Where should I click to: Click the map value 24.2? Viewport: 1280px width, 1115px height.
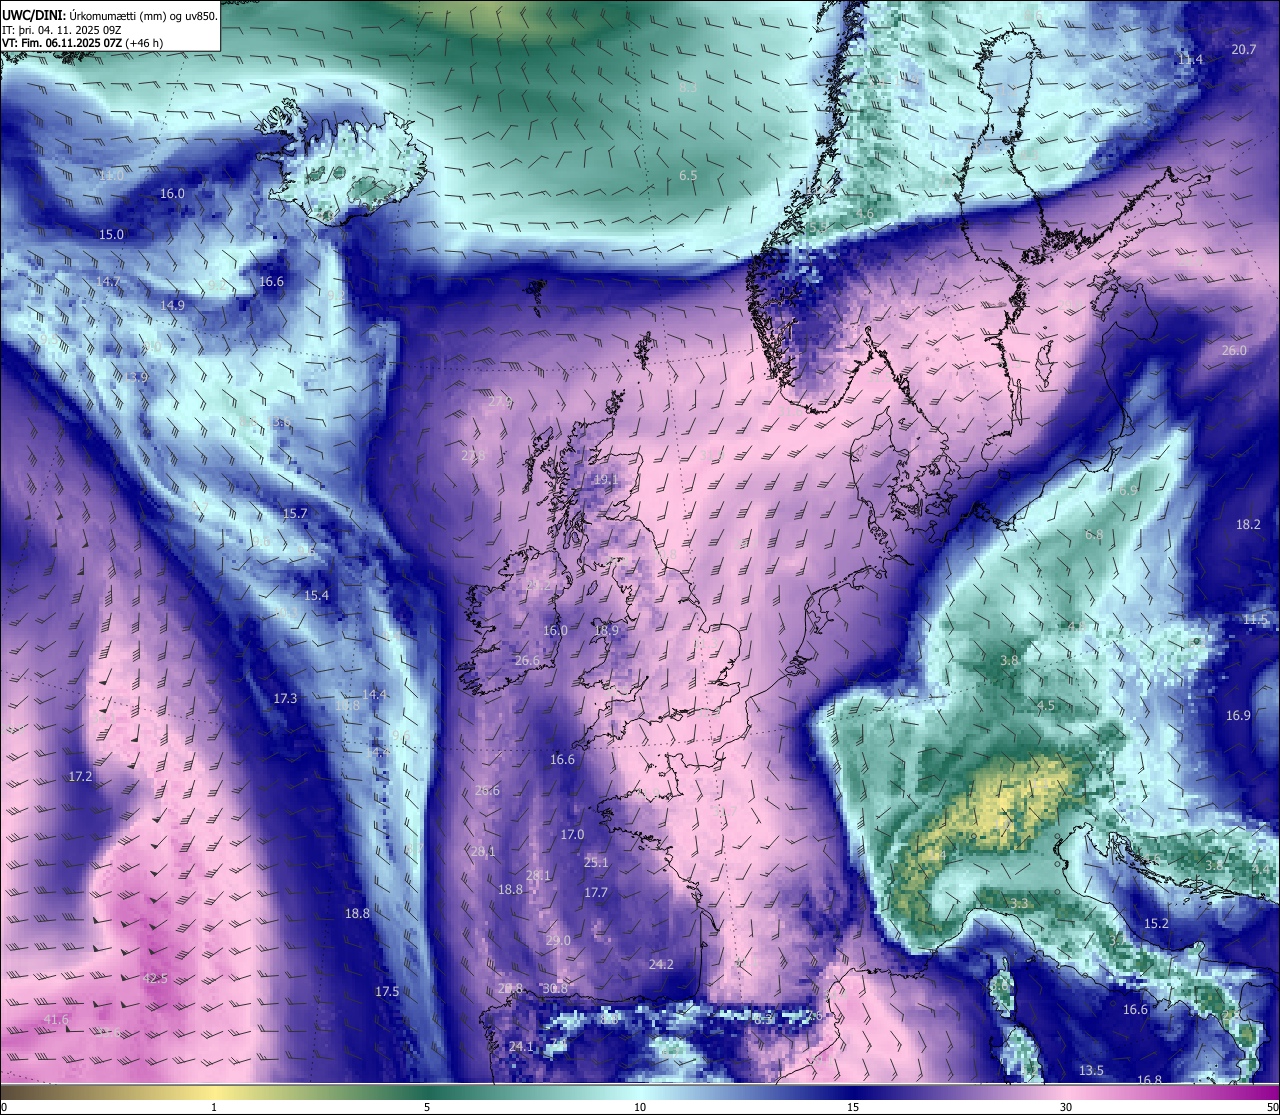point(661,965)
